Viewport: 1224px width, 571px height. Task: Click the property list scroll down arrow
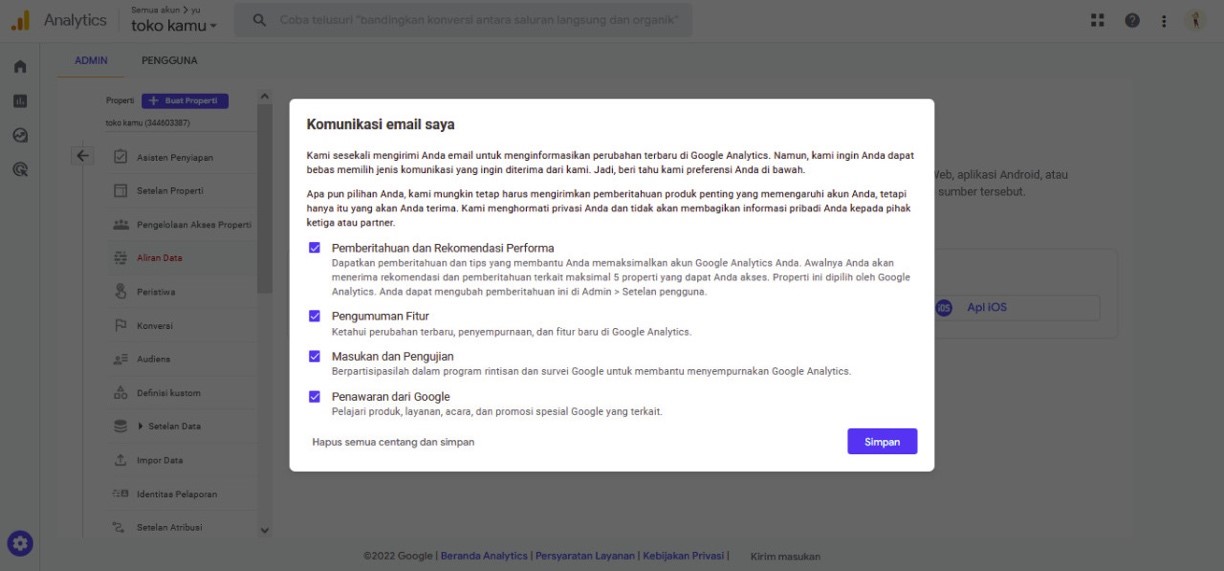click(264, 530)
